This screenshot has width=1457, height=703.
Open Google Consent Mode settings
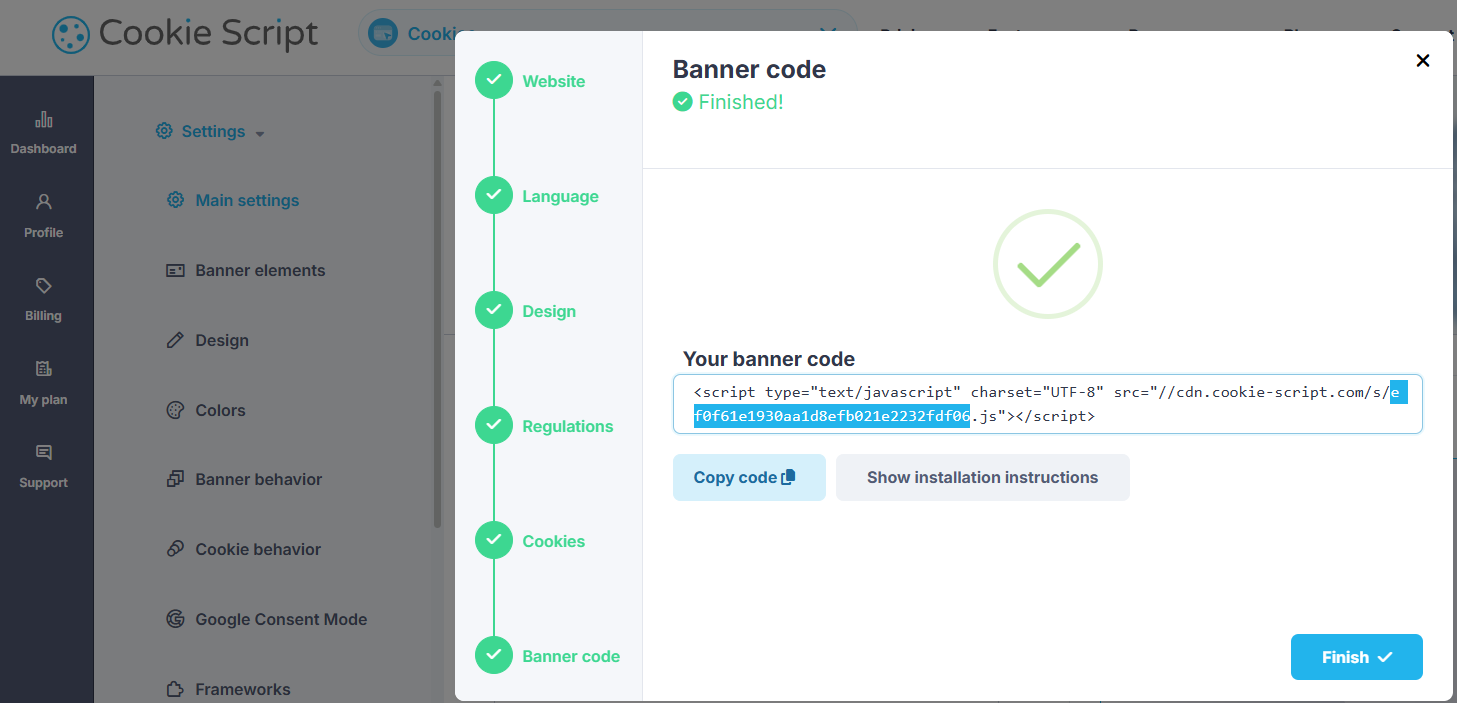coord(281,619)
